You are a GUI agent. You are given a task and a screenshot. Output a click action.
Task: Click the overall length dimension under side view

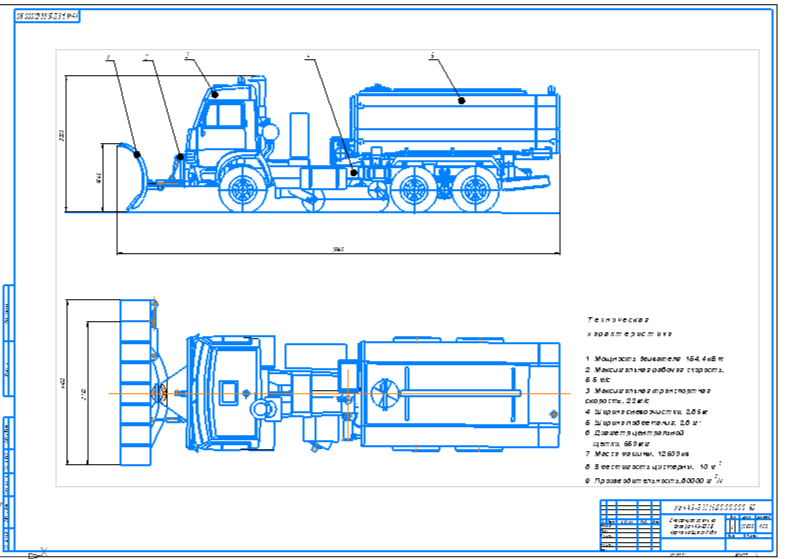pyautogui.click(x=338, y=250)
